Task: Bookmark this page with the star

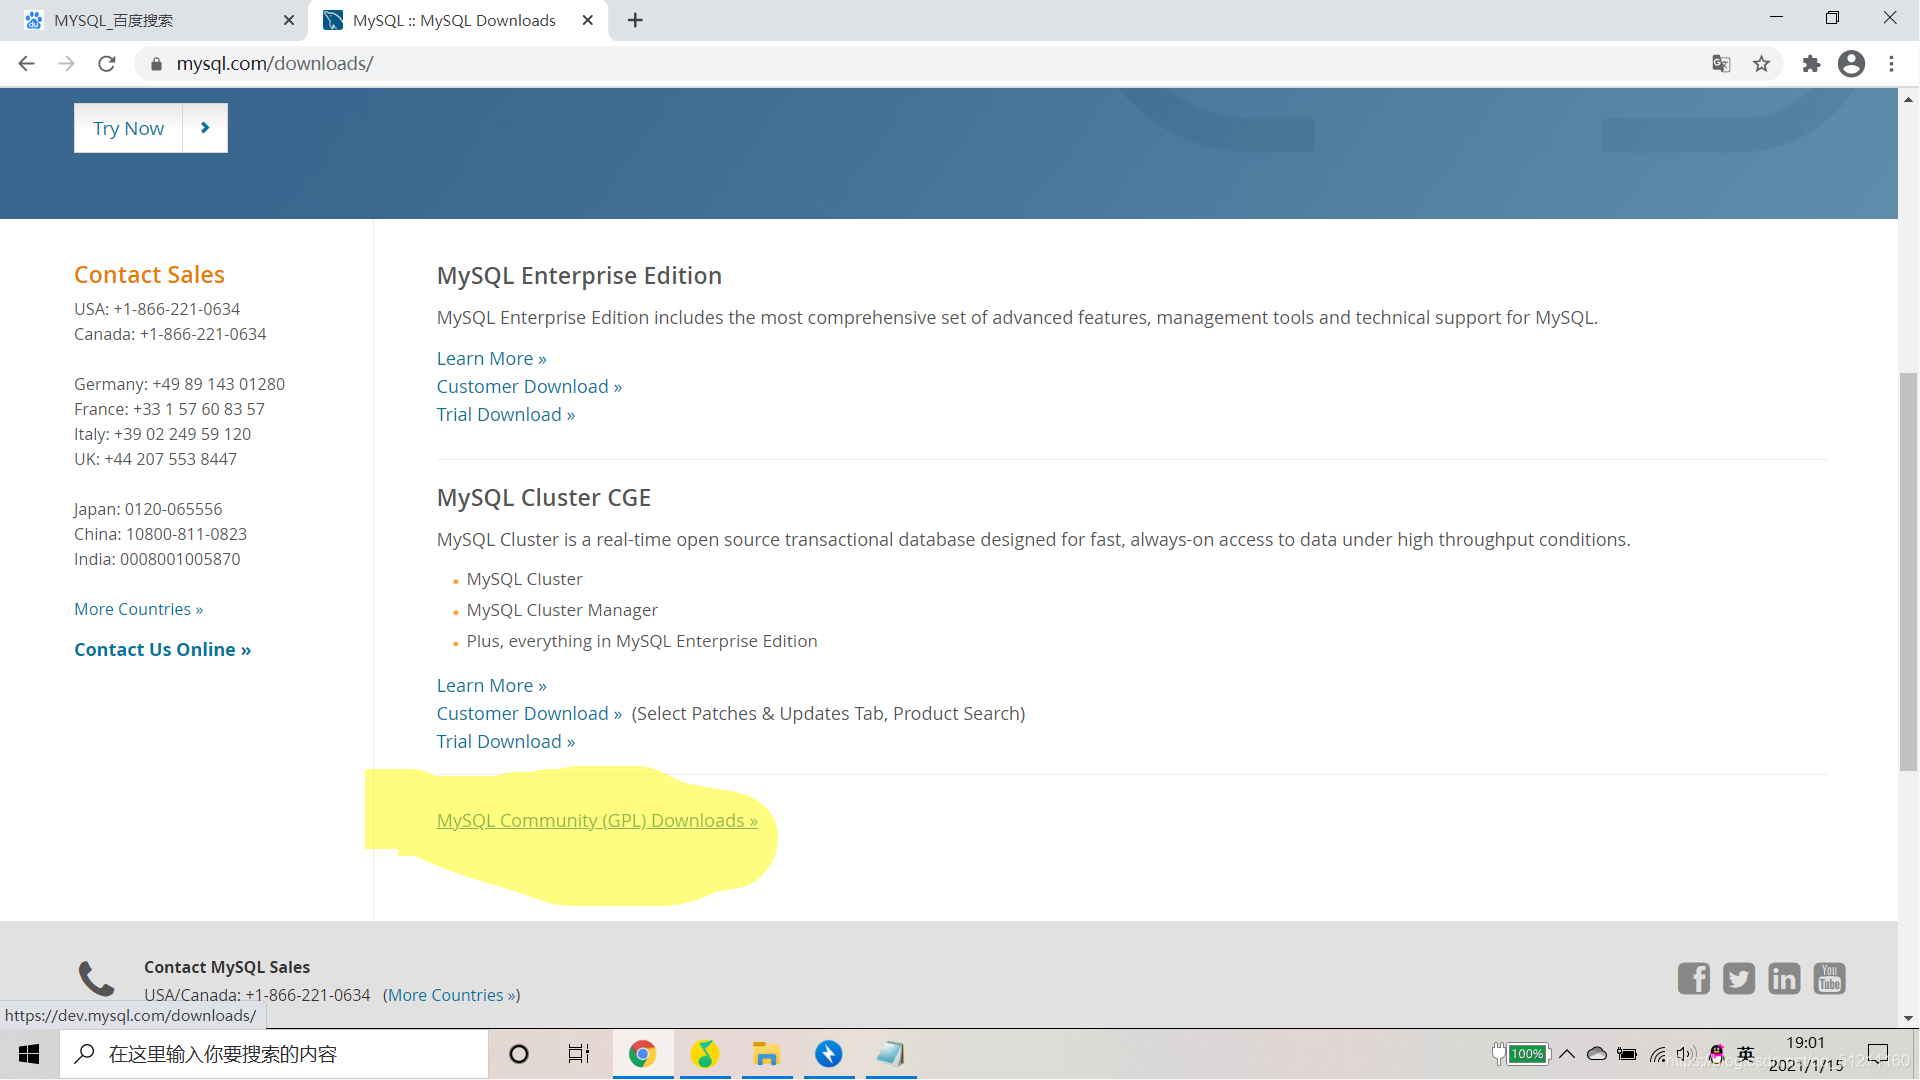Action: [1762, 64]
